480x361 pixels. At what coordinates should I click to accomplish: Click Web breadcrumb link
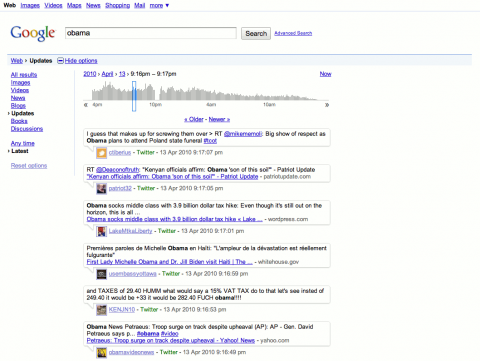[x=17, y=61]
